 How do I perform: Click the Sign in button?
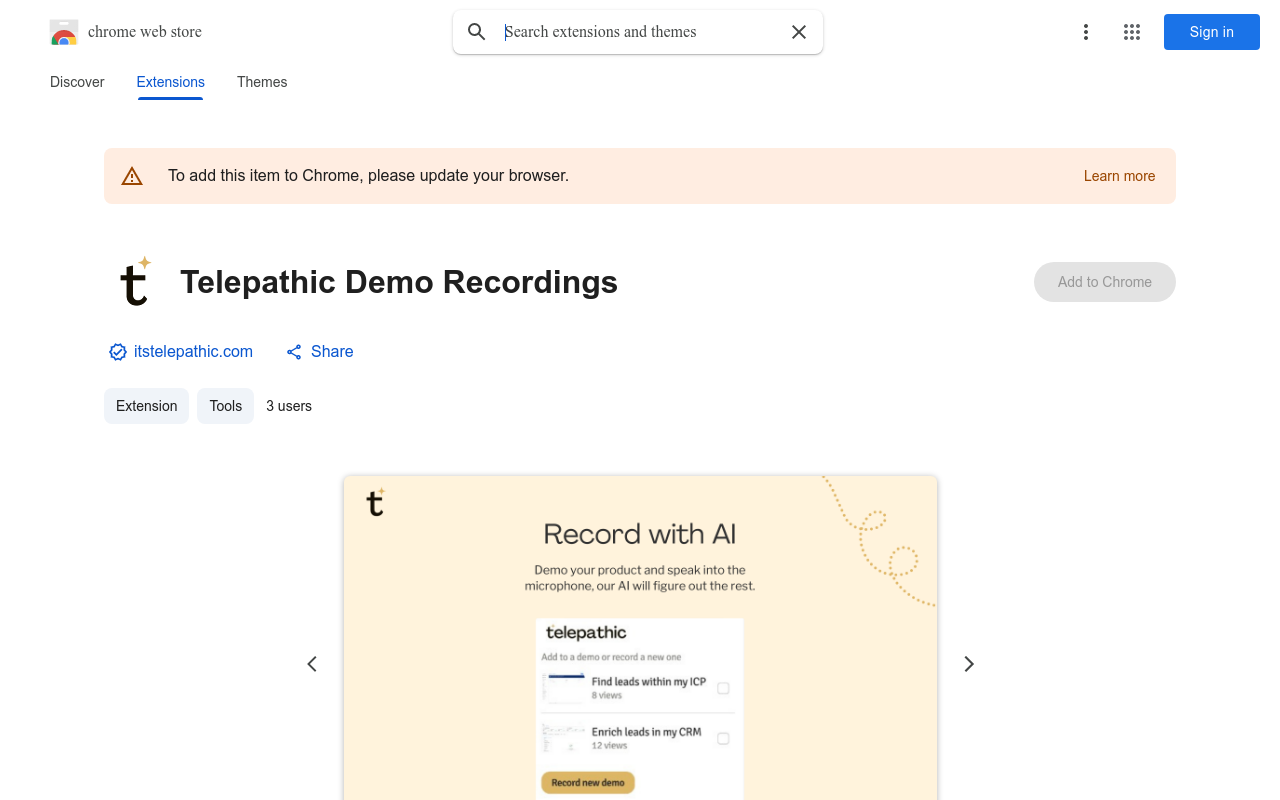click(x=1212, y=32)
